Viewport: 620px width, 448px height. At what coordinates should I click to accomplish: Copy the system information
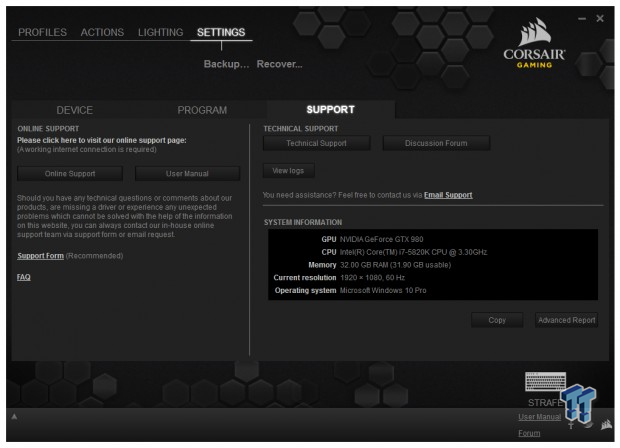pos(497,320)
